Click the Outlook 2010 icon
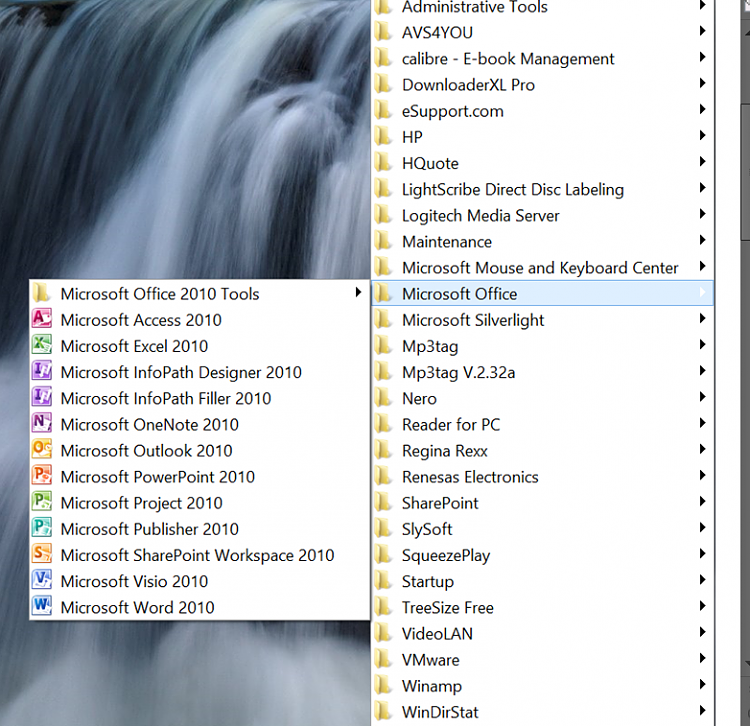Viewport: 750px width, 726px height. tap(42, 450)
